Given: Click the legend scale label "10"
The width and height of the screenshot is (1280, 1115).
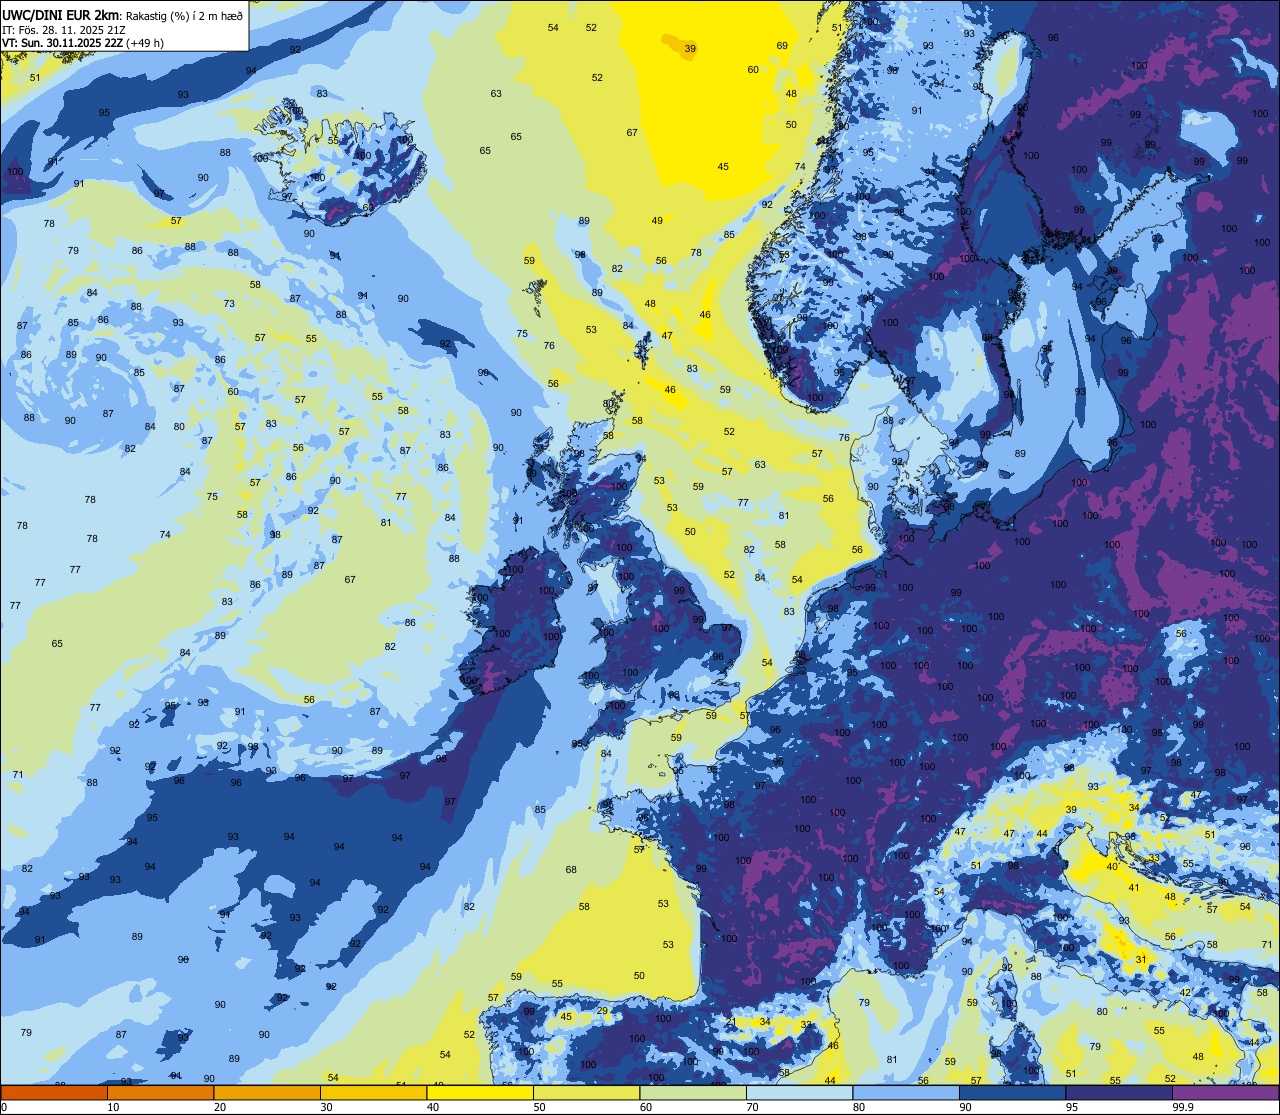Looking at the screenshot, I should tap(114, 1107).
